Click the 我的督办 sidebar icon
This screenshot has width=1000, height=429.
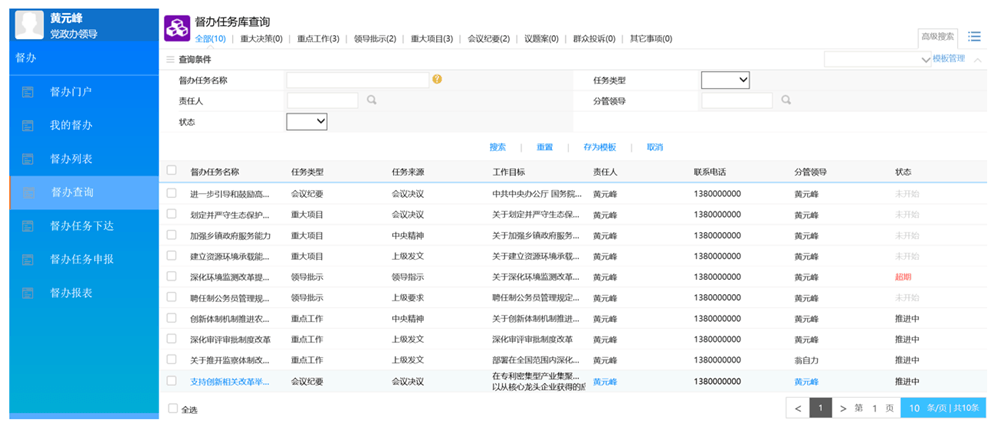[x=28, y=125]
